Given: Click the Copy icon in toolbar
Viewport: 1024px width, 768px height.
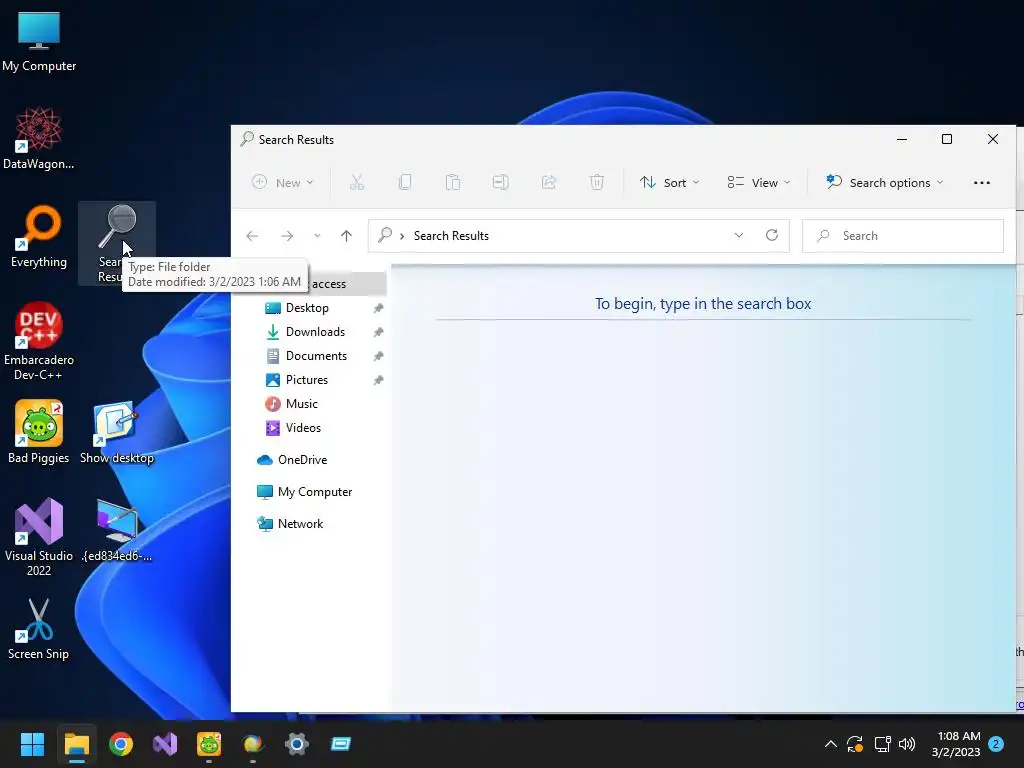Looking at the screenshot, I should 405,183.
